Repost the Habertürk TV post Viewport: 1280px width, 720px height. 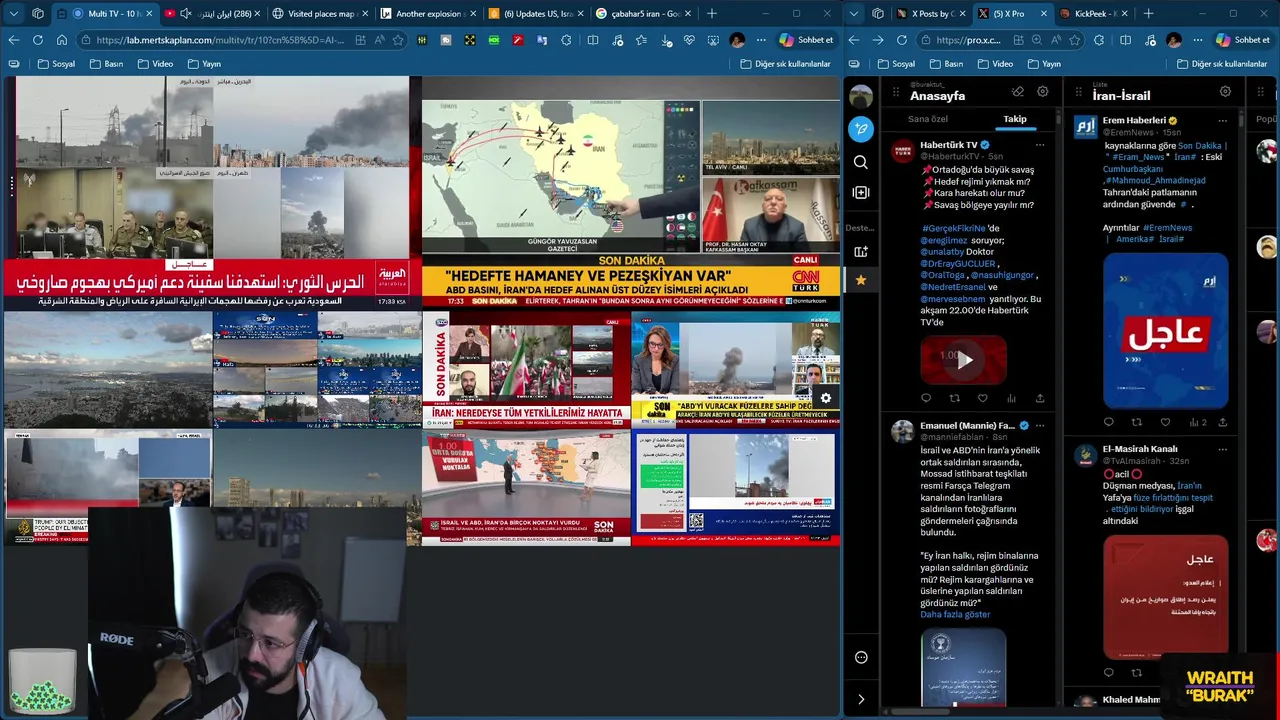tap(954, 398)
